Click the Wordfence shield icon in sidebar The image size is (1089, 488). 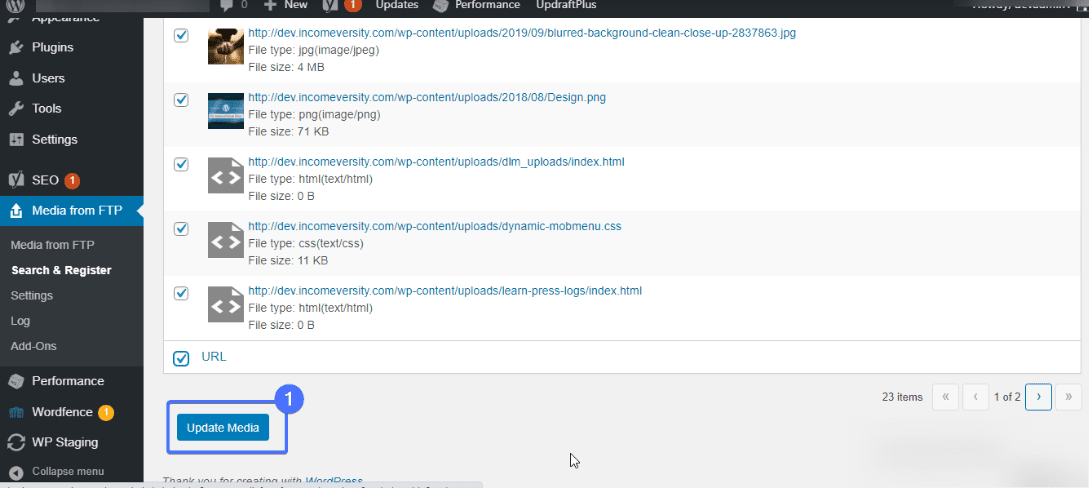(x=17, y=412)
